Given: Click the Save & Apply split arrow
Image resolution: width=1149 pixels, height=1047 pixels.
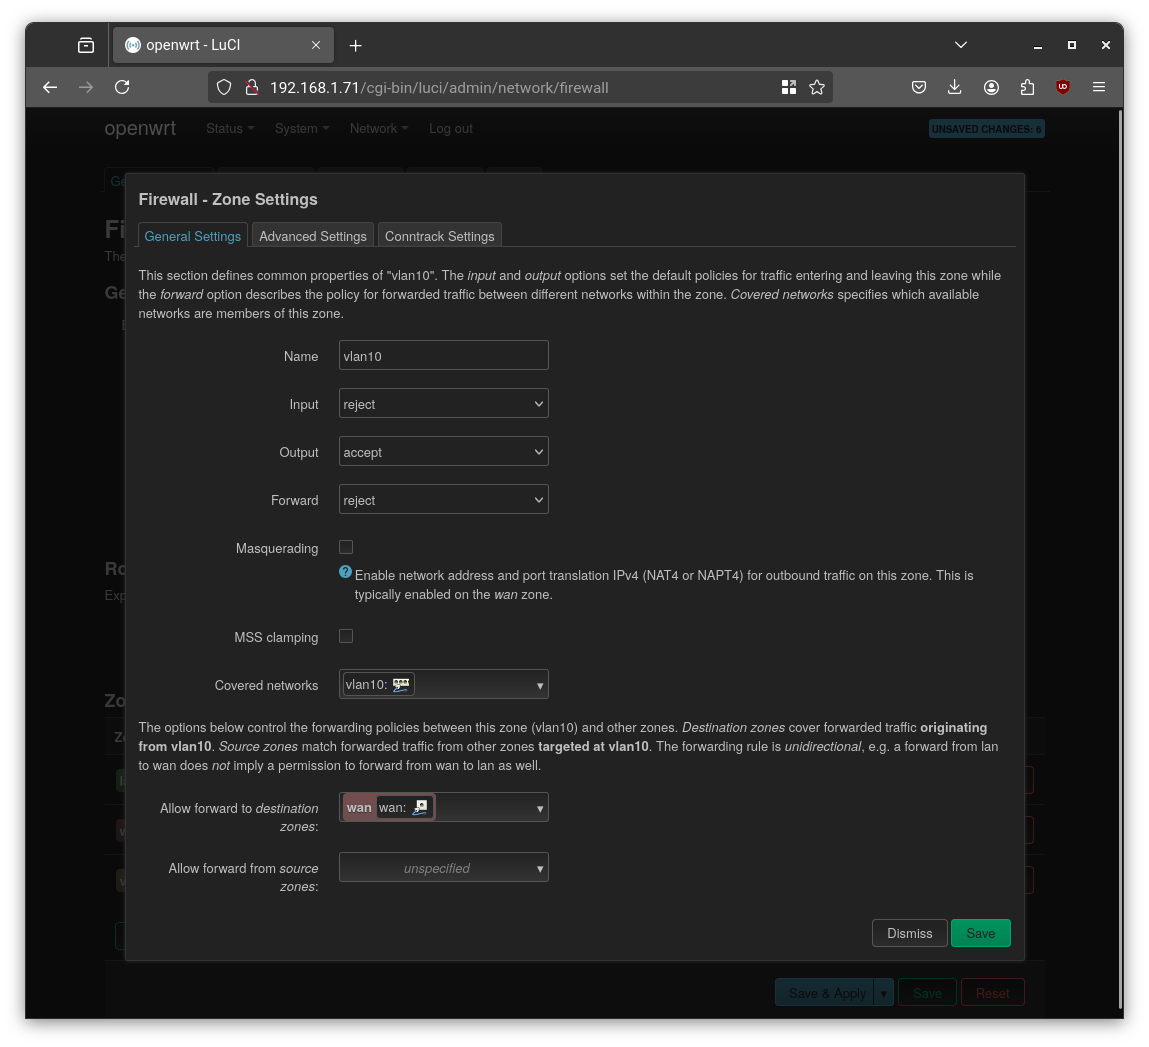Looking at the screenshot, I should point(883,992).
